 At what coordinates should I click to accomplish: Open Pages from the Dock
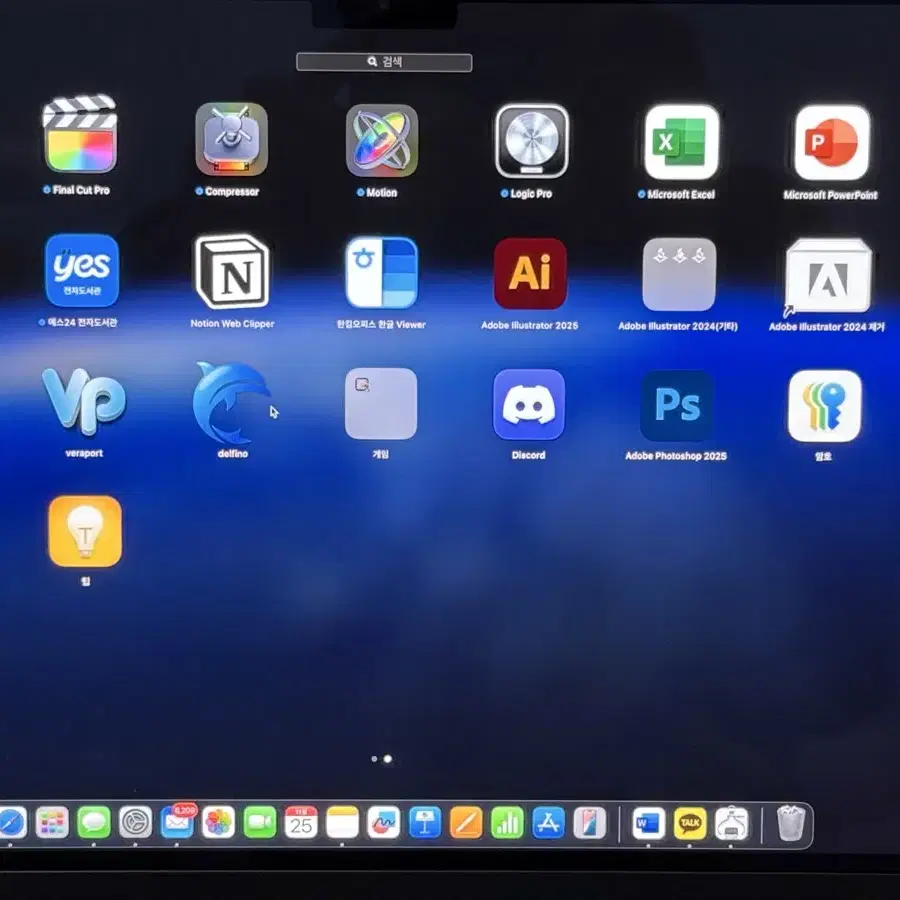coord(466,823)
